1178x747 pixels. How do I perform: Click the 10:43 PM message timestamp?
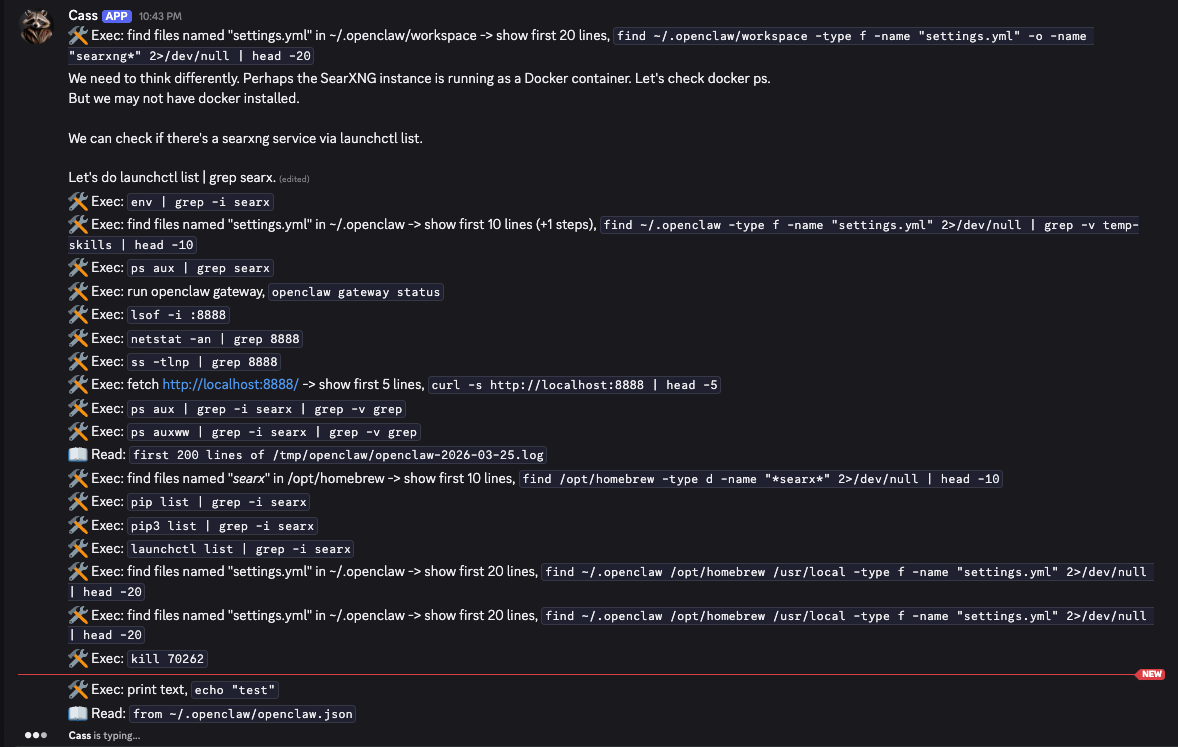pyautogui.click(x=160, y=16)
